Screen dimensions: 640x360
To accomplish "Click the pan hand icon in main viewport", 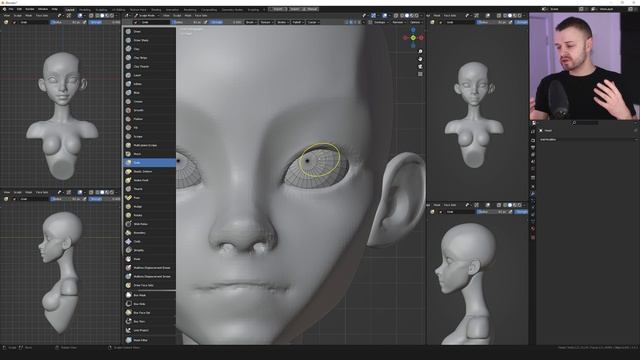I will tap(420, 59).
